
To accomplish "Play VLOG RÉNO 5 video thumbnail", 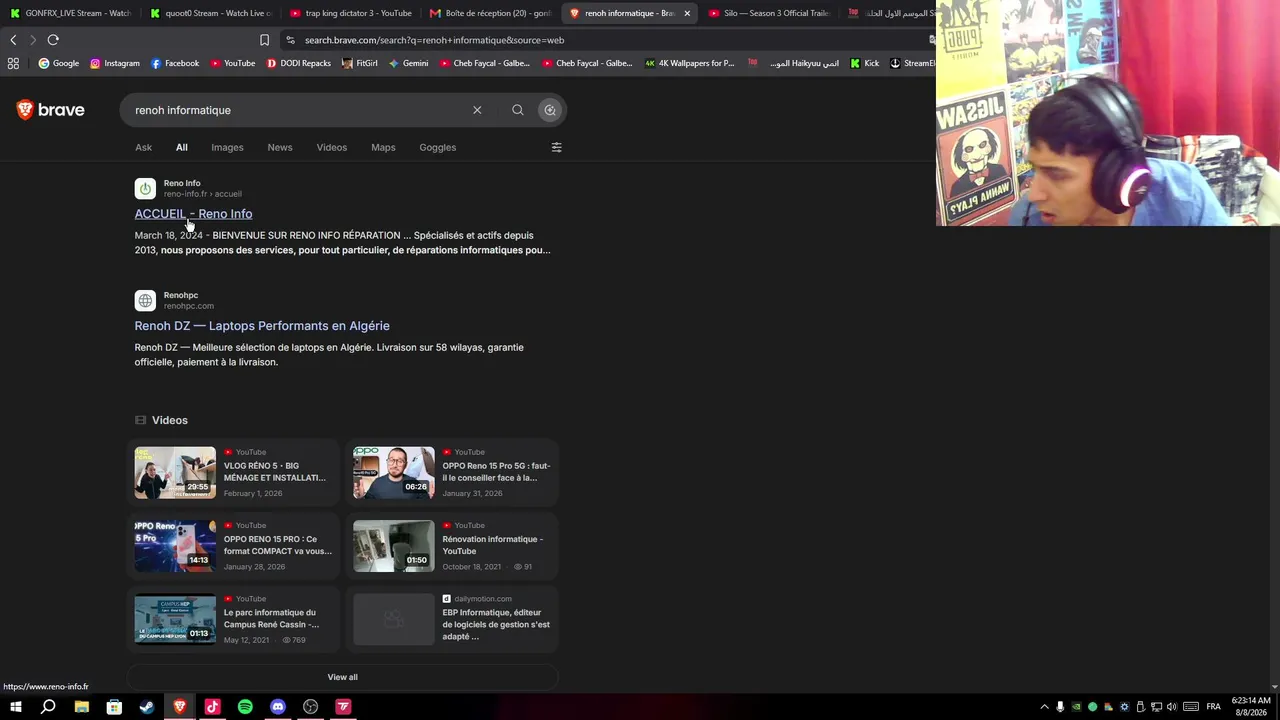I will point(175,472).
